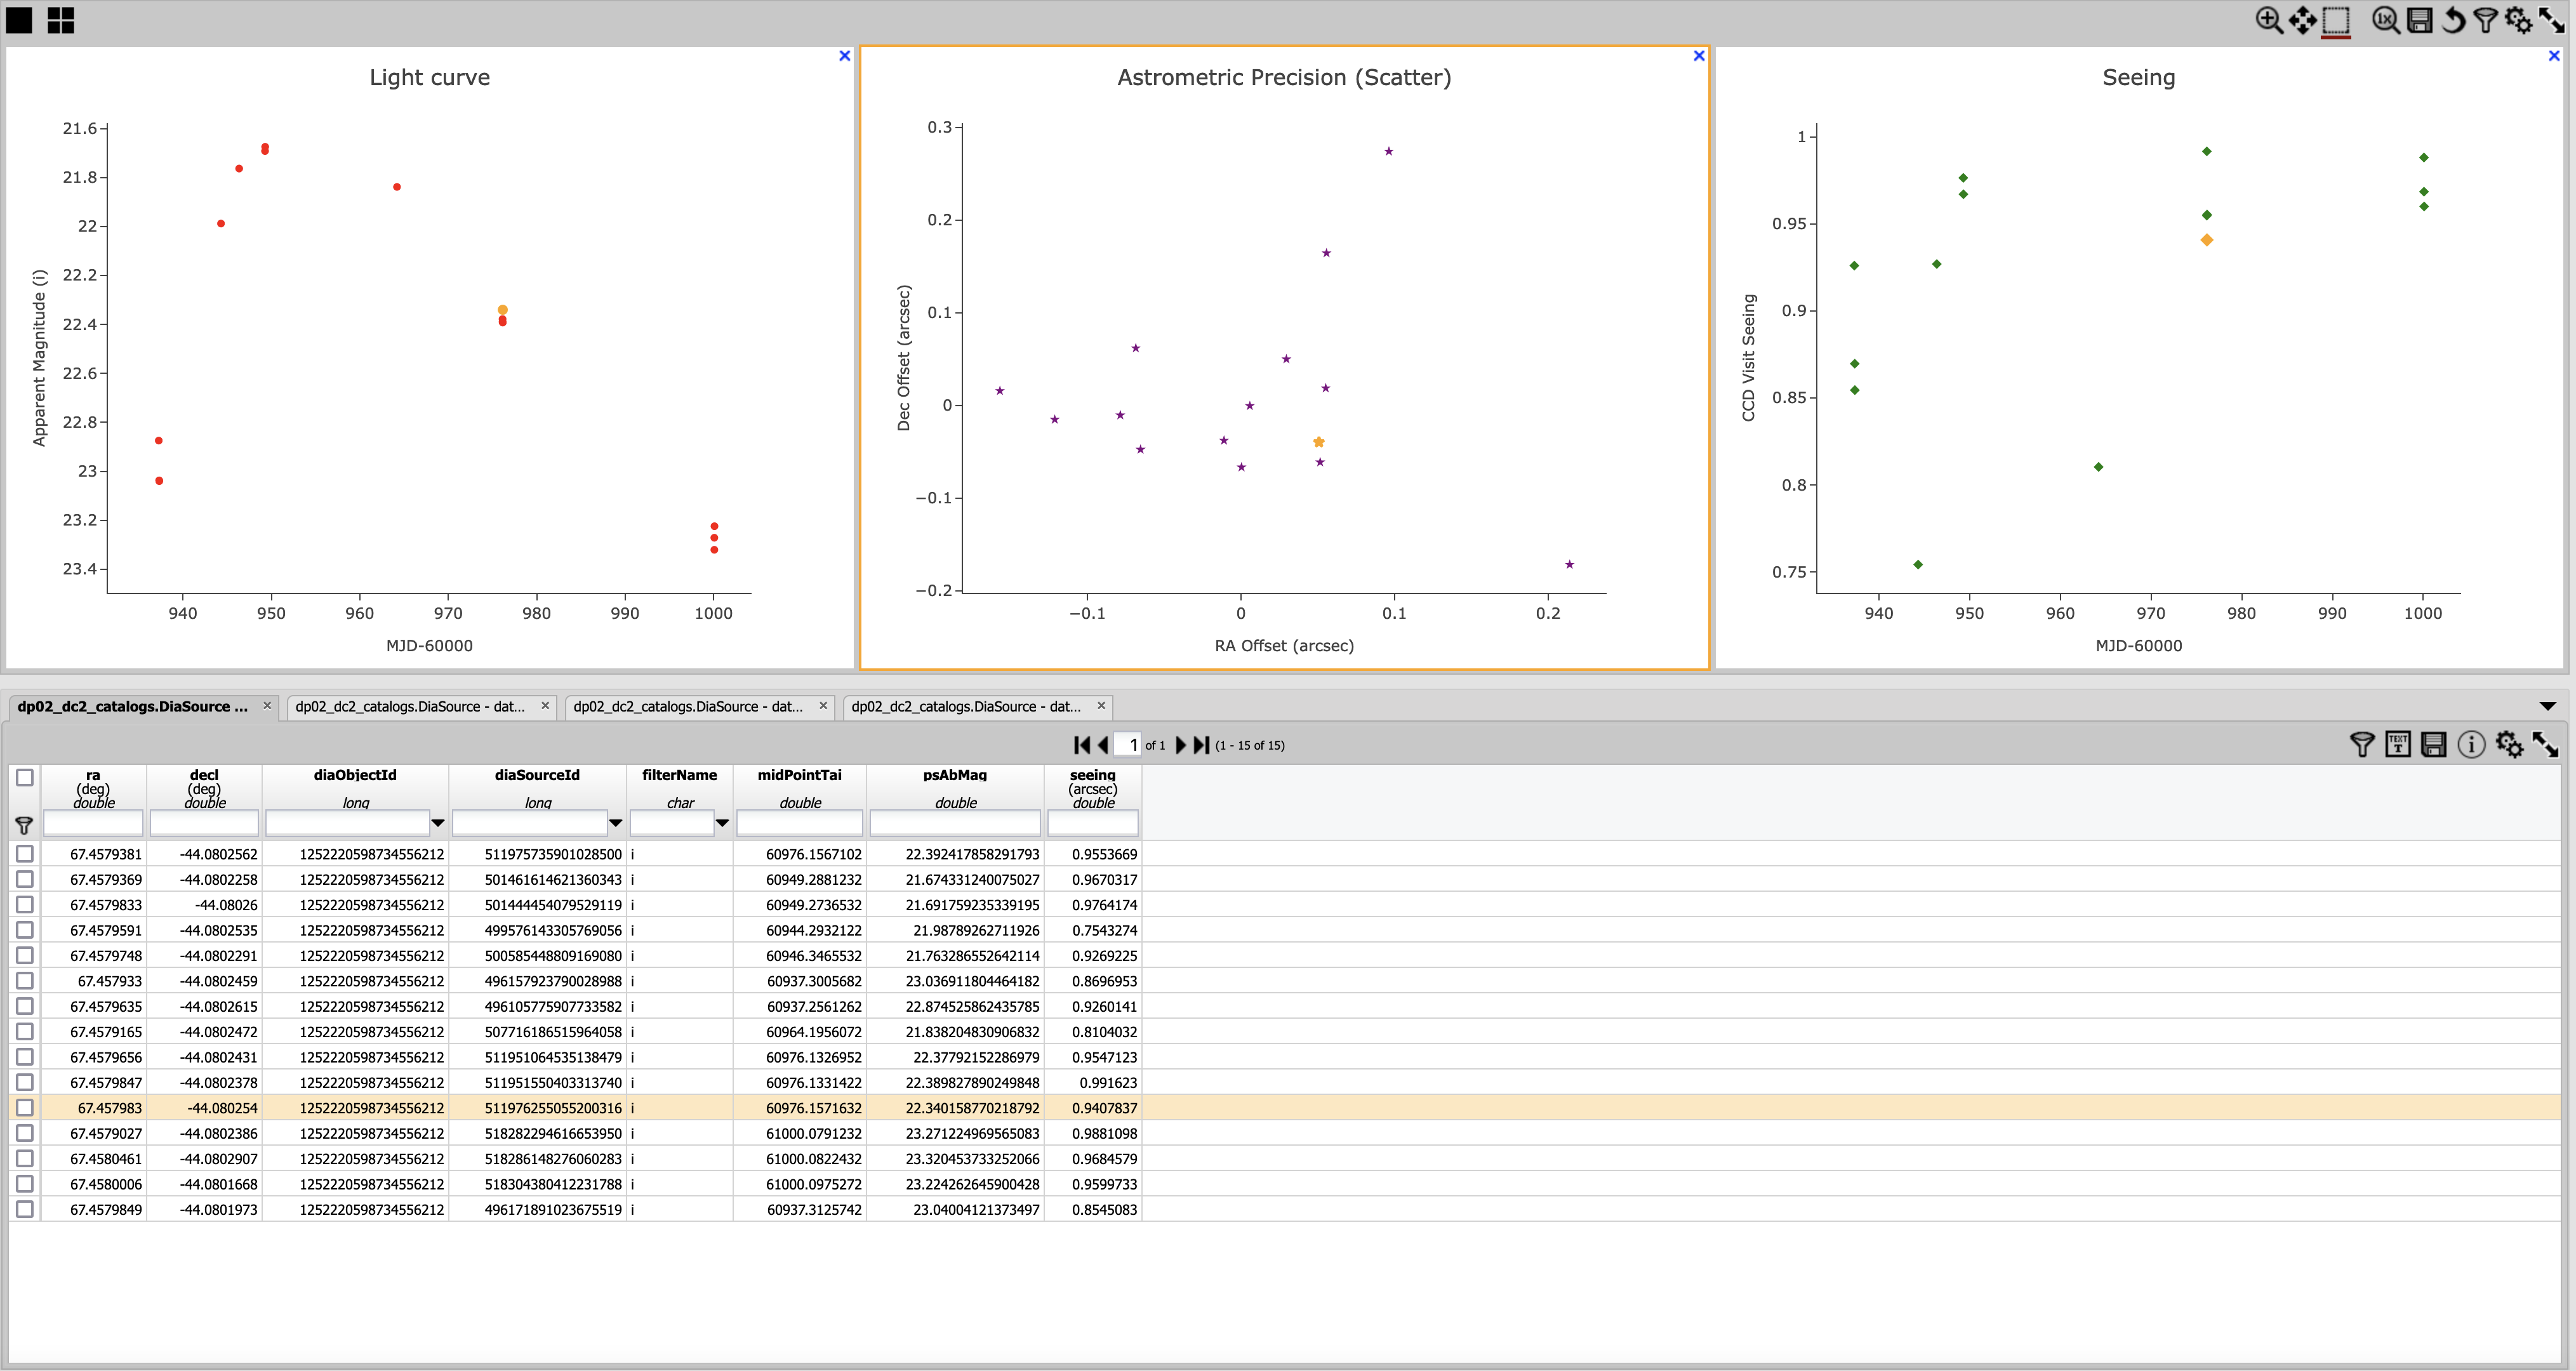This screenshot has width=2576, height=1371.
Task: Click midPointTai cell 61000.0975272
Action: (x=813, y=1184)
